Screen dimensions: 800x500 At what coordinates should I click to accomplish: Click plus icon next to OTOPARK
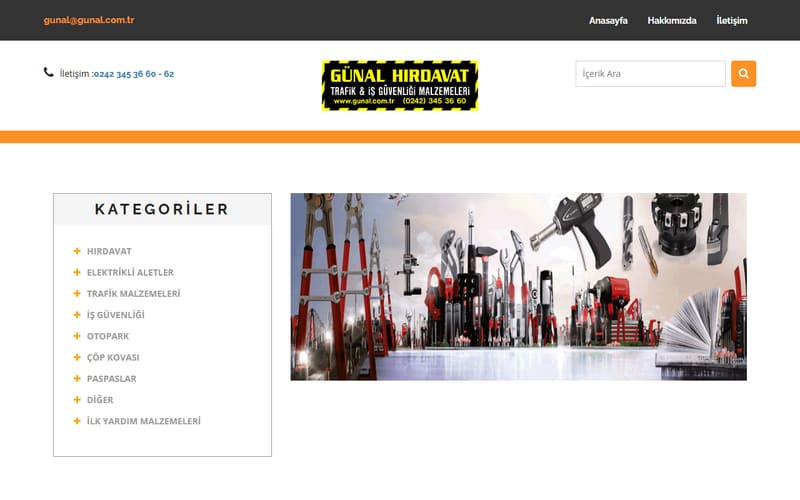(77, 336)
